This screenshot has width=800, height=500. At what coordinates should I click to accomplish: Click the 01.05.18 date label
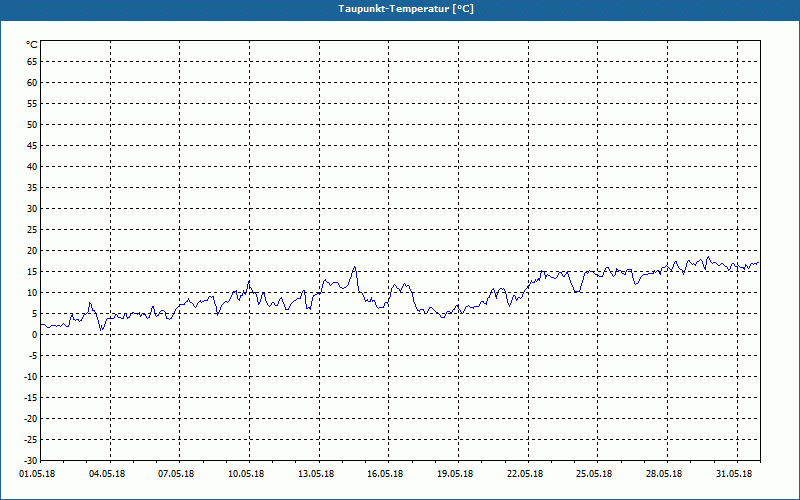[37, 474]
